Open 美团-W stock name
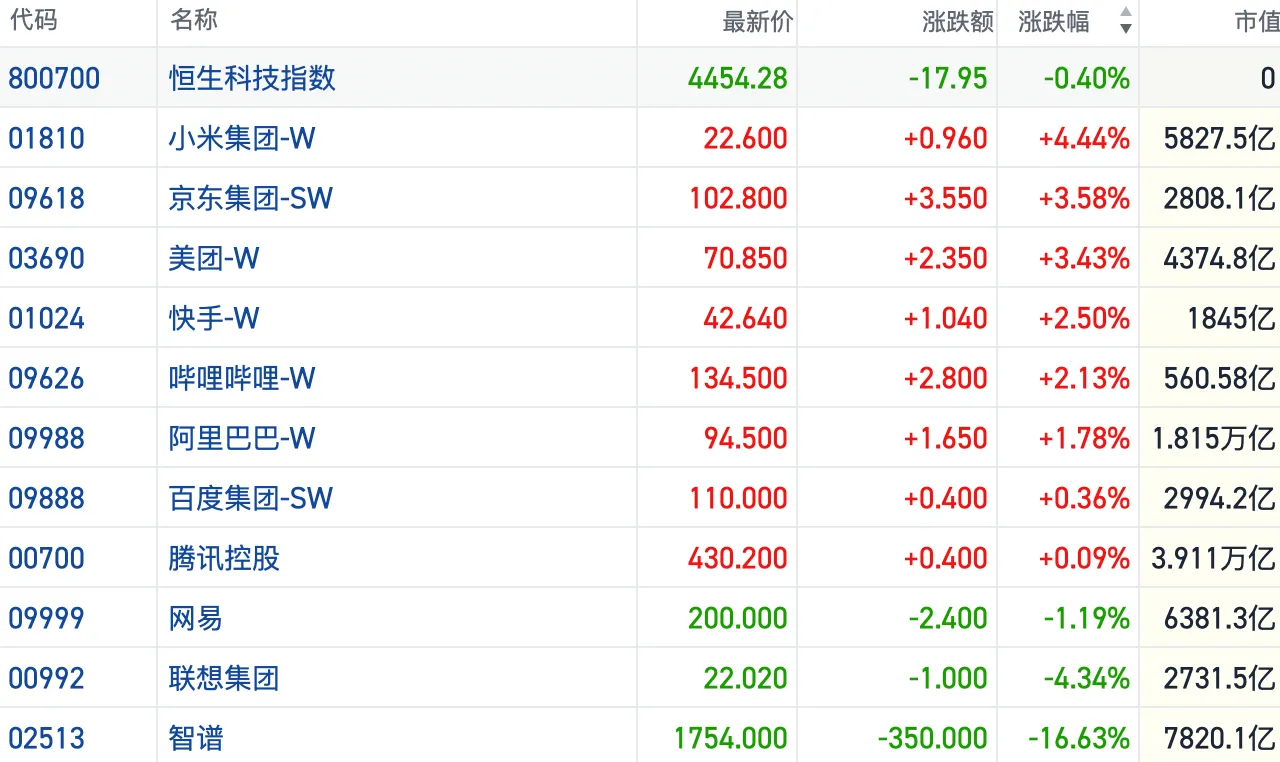 pos(214,258)
